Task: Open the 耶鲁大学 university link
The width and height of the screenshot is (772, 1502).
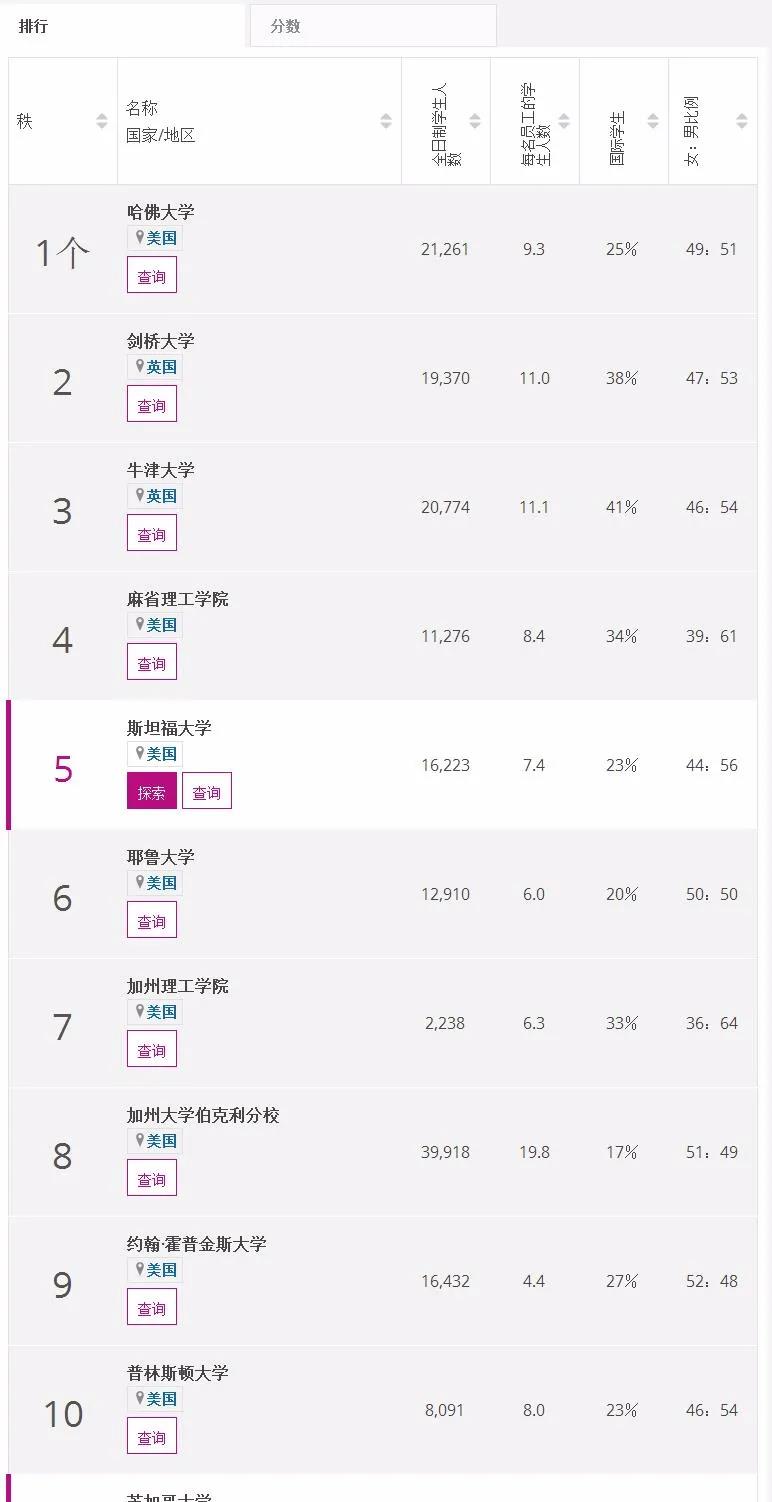Action: point(160,857)
